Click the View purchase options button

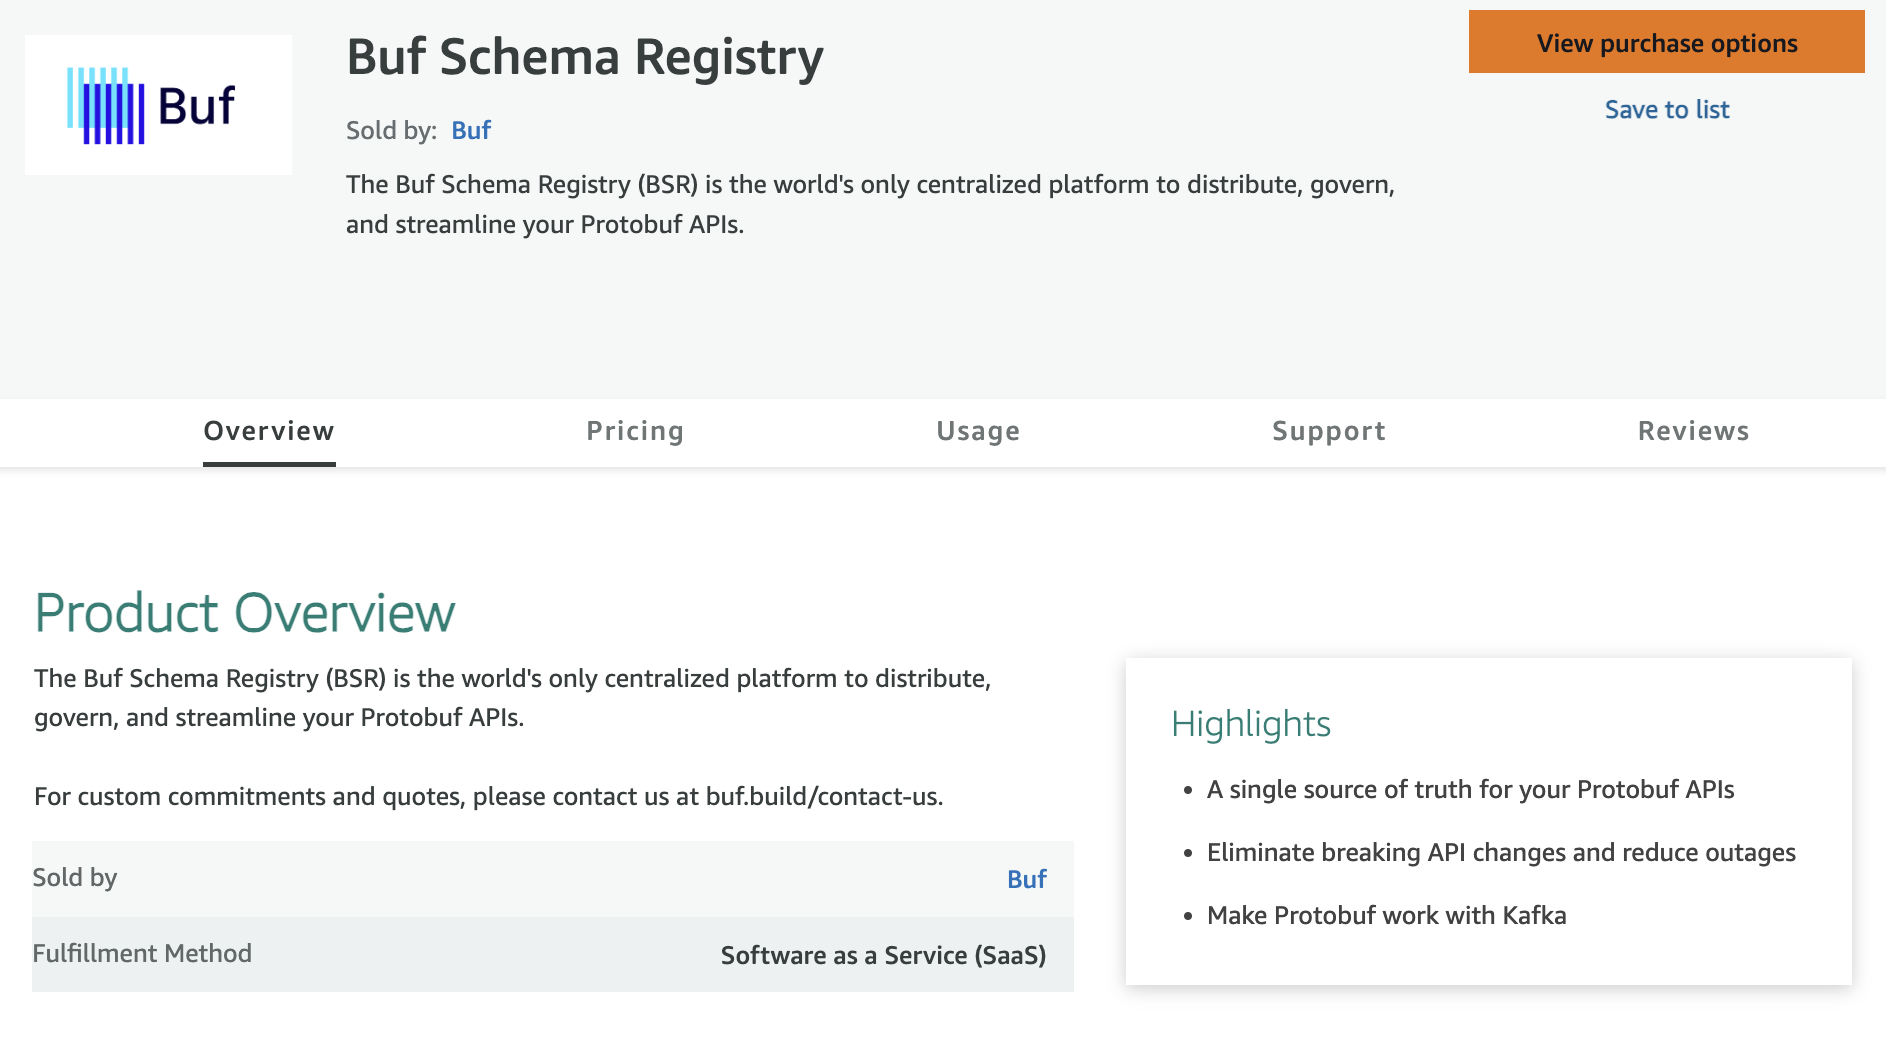1666,42
